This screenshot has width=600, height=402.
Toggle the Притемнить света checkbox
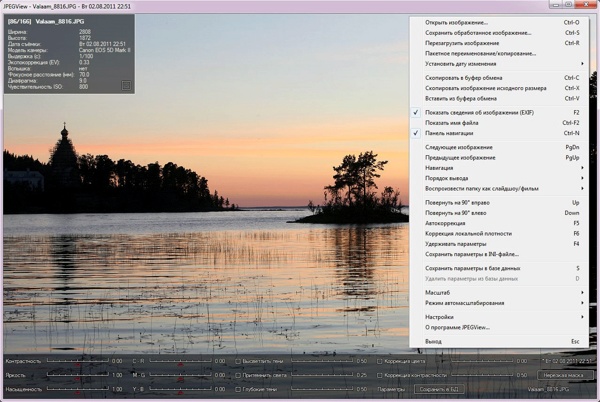click(238, 375)
